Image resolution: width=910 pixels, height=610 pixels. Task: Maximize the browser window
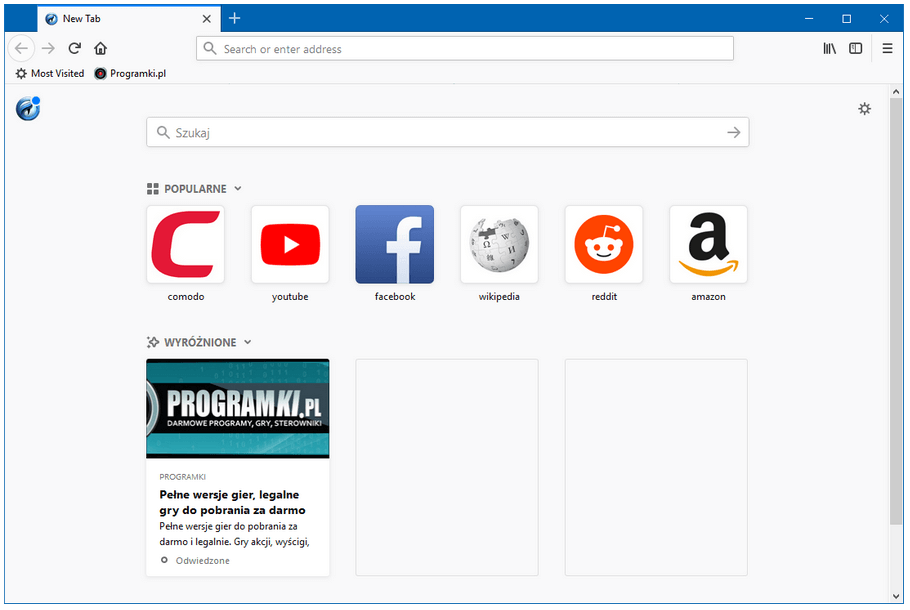click(x=847, y=19)
